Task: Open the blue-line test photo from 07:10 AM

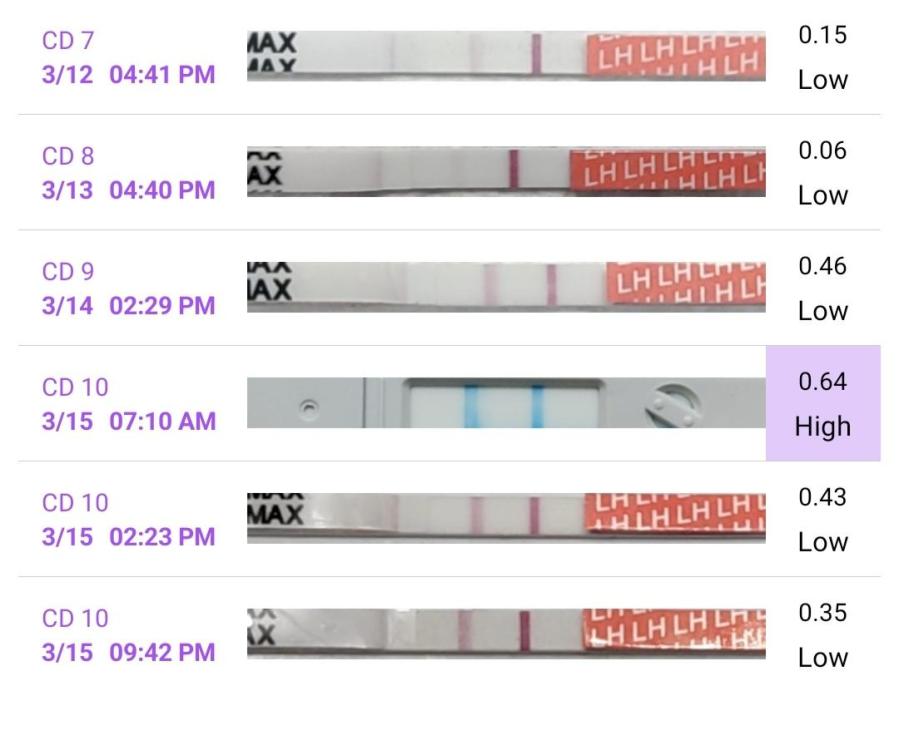Action: coord(505,403)
